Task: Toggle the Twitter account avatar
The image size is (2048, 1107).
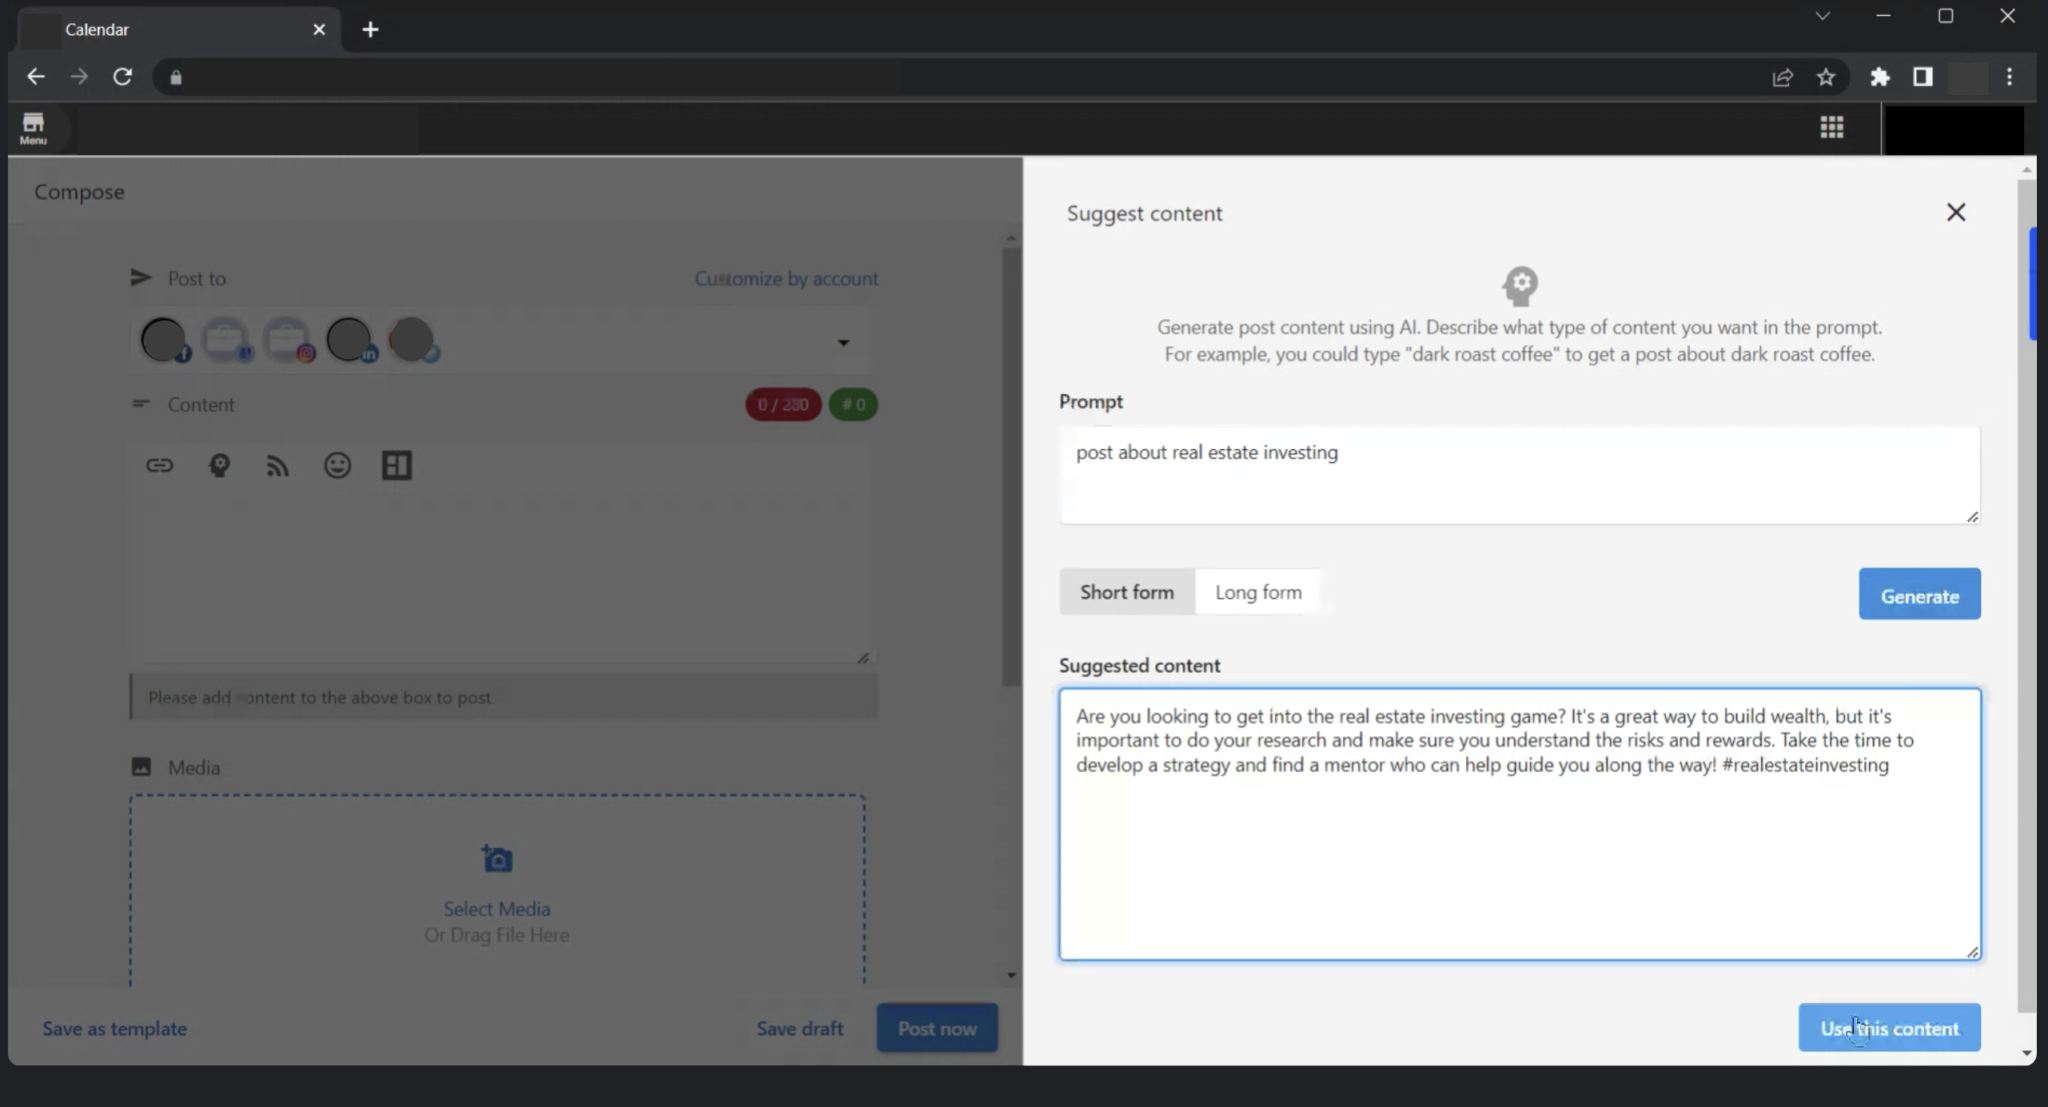Action: [x=412, y=340]
